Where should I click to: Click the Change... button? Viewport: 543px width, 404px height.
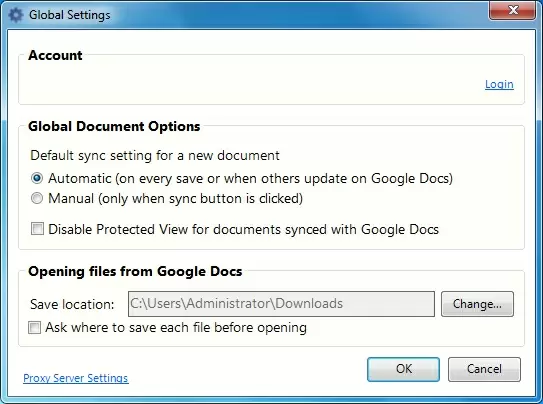[x=477, y=304]
